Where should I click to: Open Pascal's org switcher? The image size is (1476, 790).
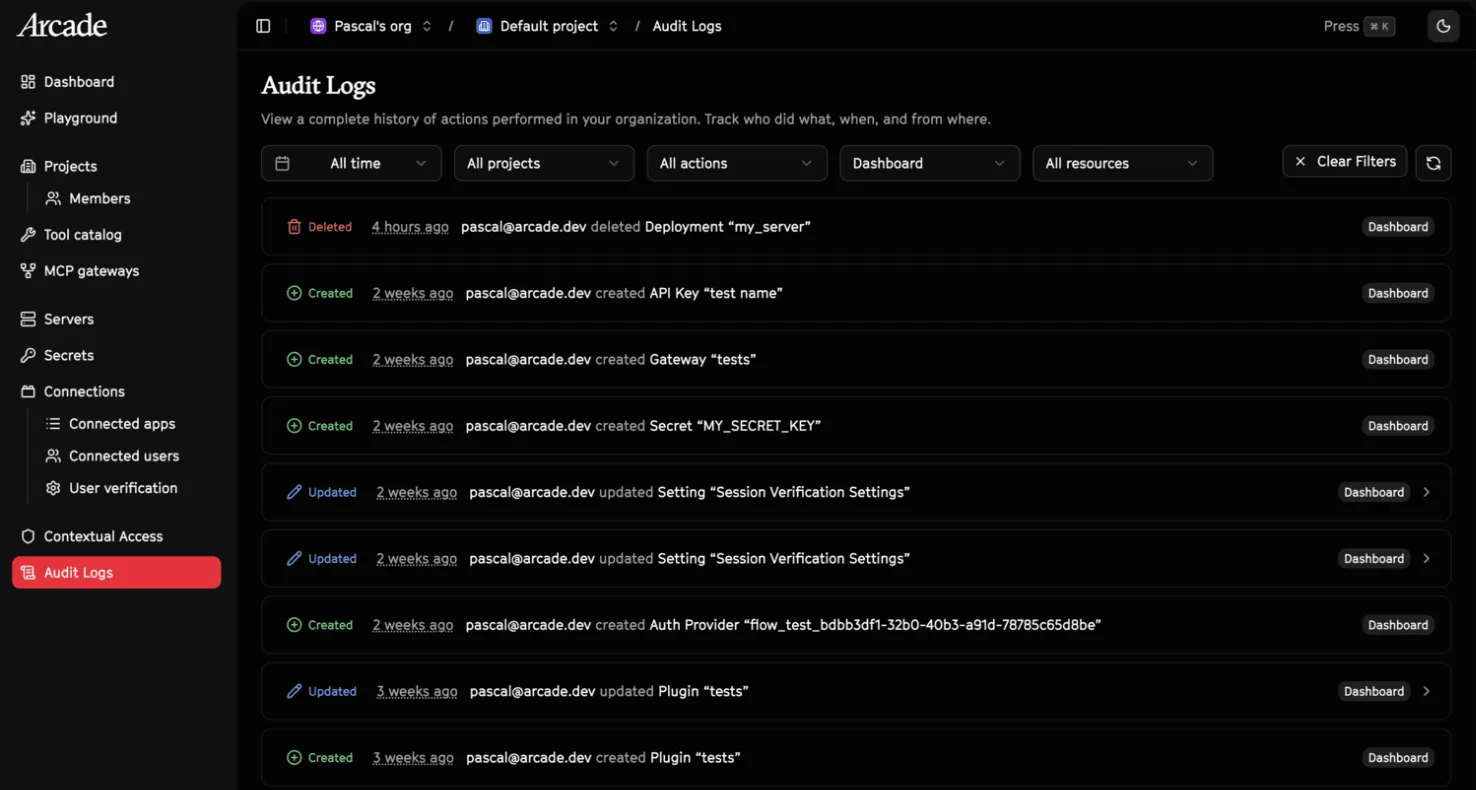tap(372, 26)
